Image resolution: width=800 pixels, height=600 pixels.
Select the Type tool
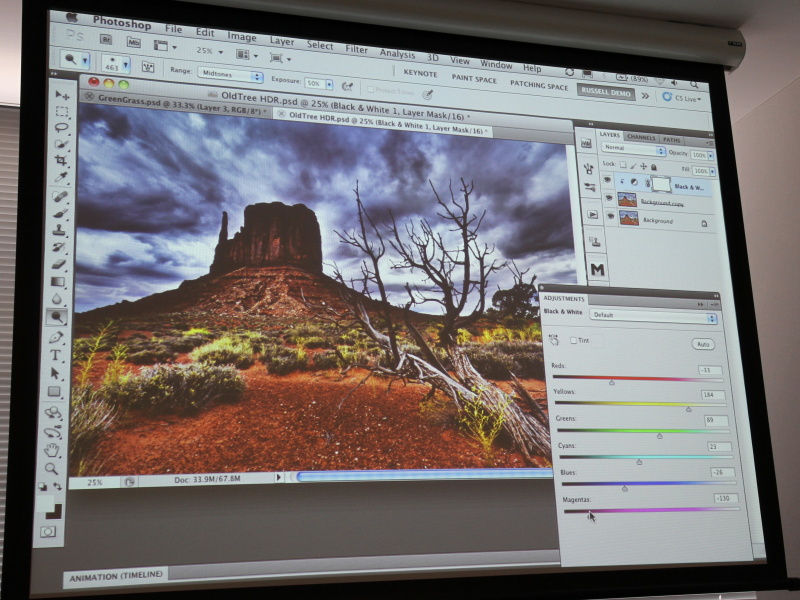55,355
